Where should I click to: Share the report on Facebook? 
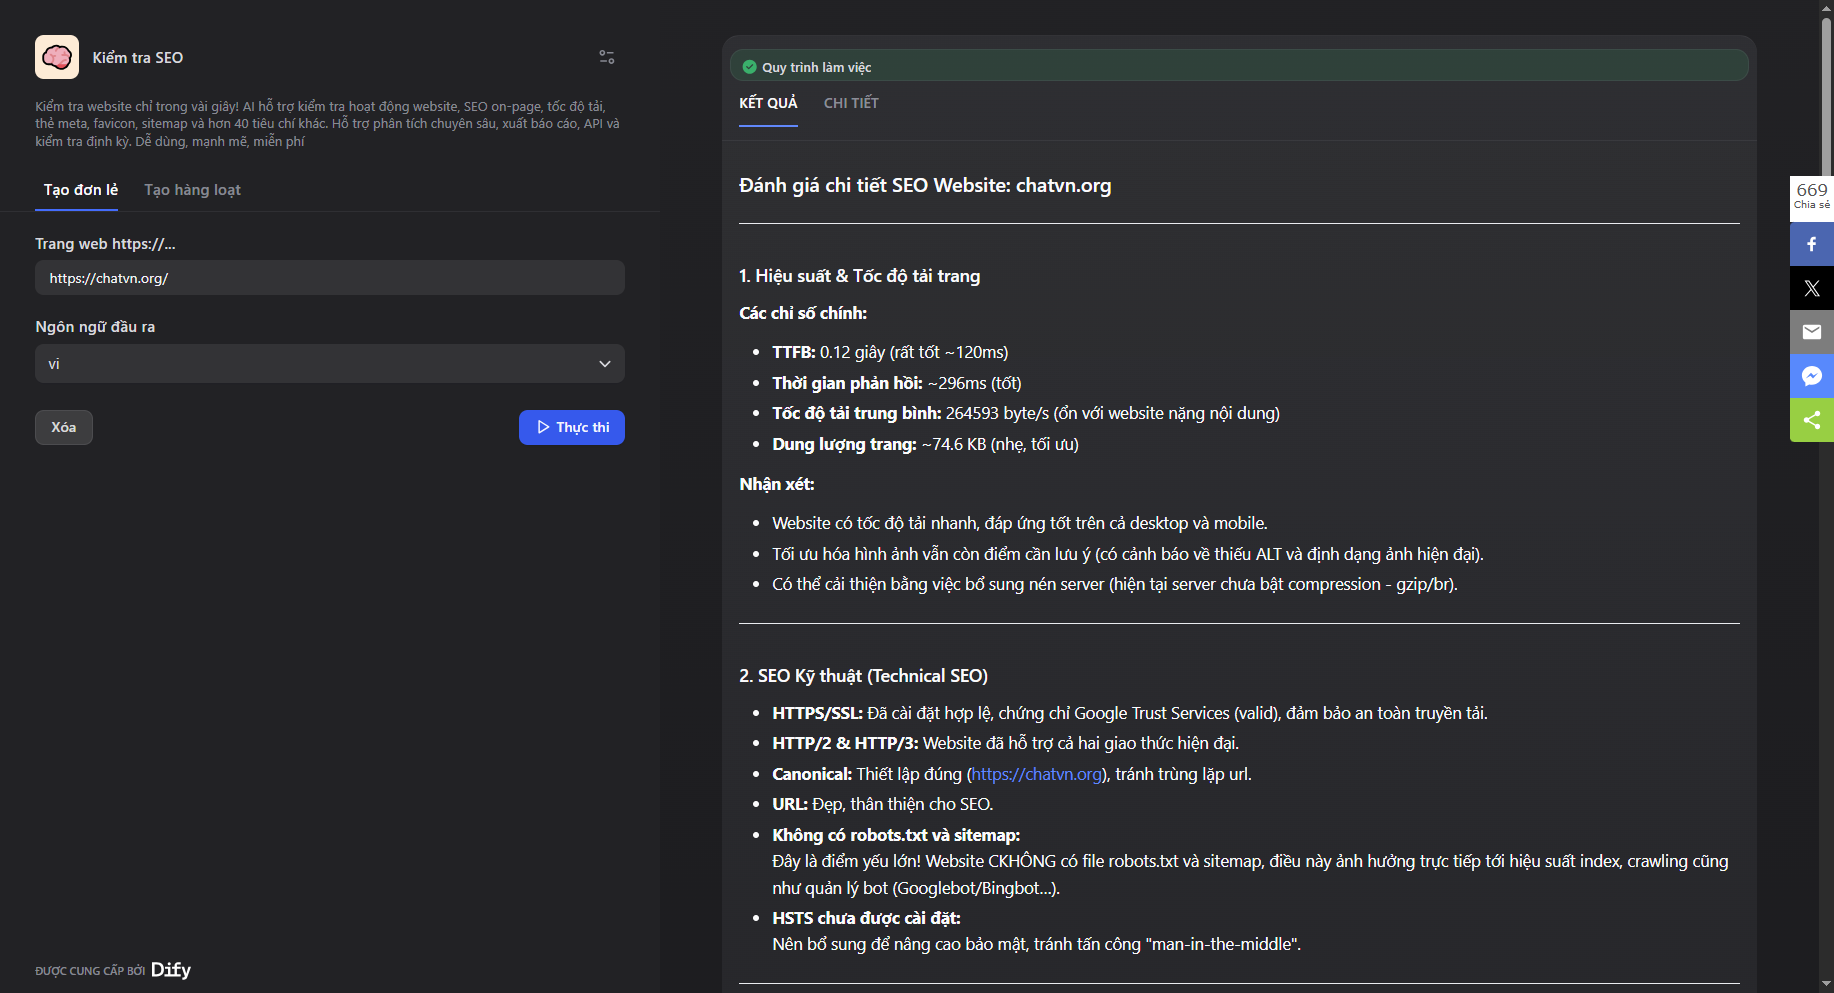coord(1811,243)
